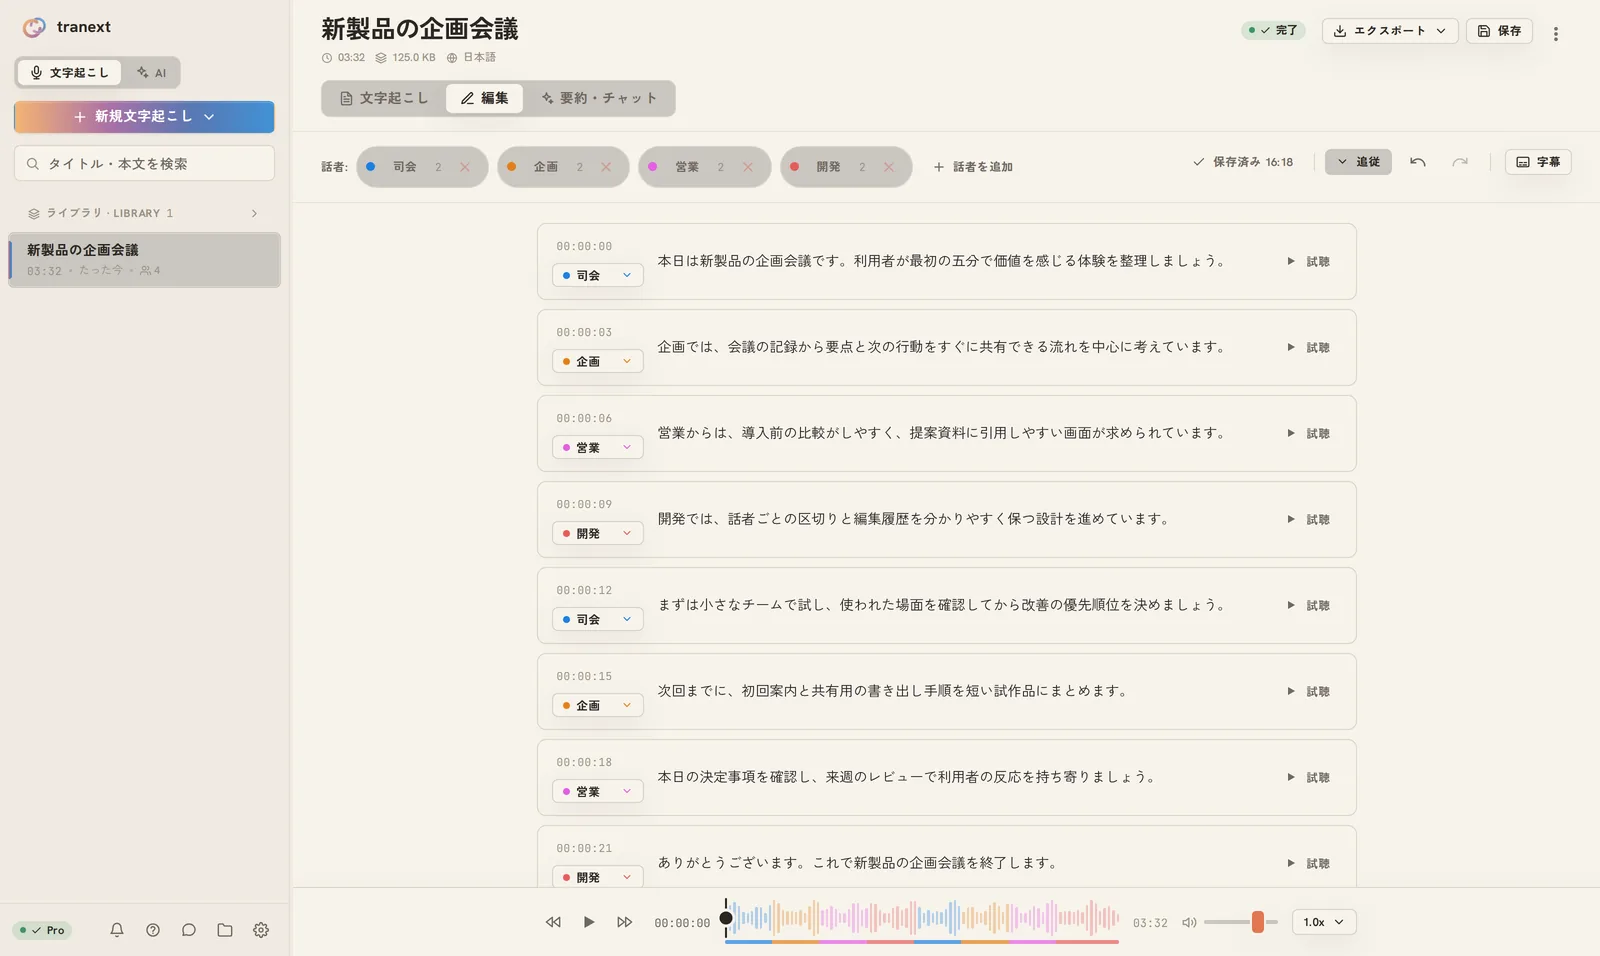This screenshot has height=956, width=1600.
Task: Change speaker 開発 for segment 00:00:09
Action: pos(597,533)
